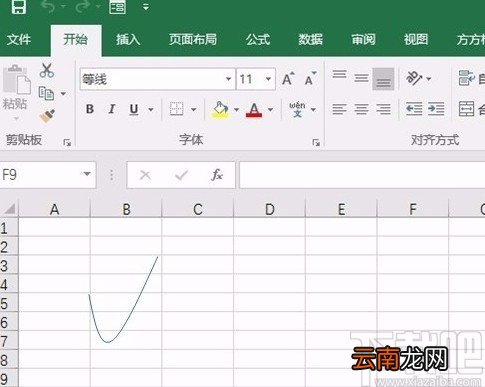Open Insert Function fx
This screenshot has height=387, width=485.
point(217,175)
